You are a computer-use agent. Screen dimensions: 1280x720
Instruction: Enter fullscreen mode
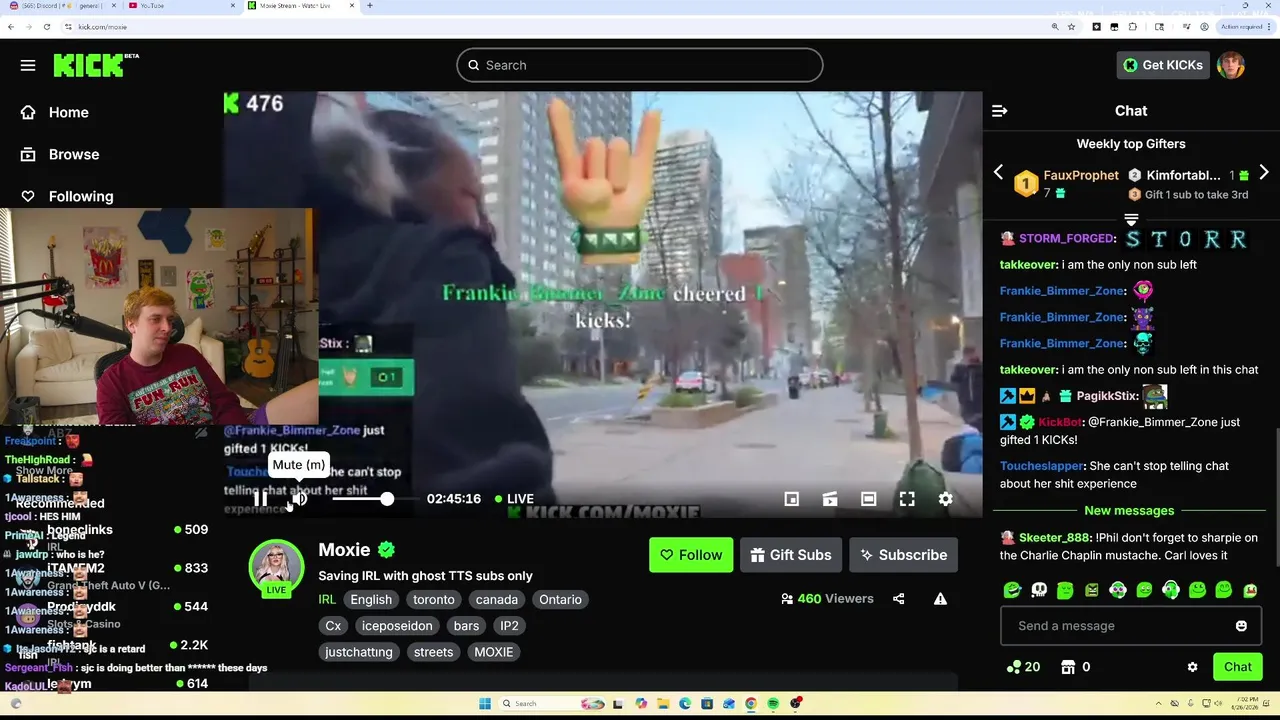click(907, 499)
